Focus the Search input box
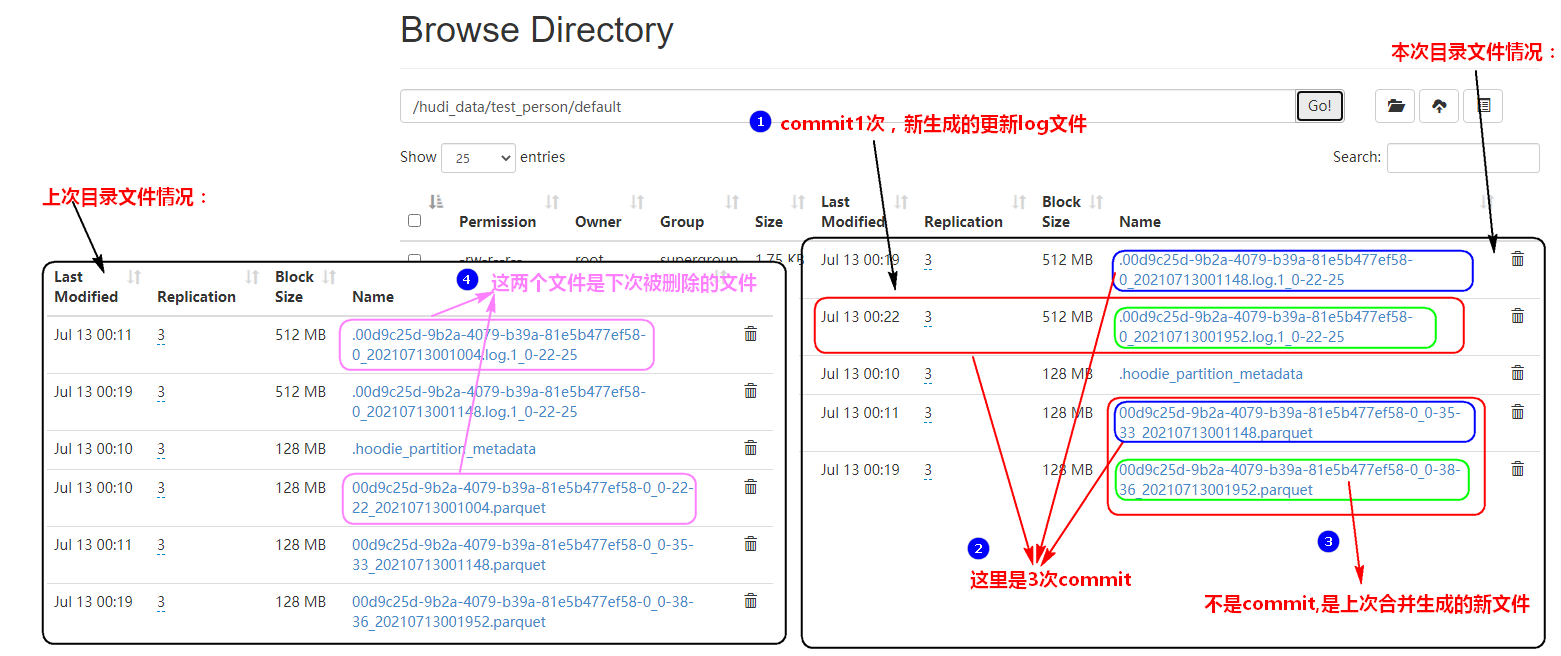This screenshot has width=1561, height=656. point(1463,158)
